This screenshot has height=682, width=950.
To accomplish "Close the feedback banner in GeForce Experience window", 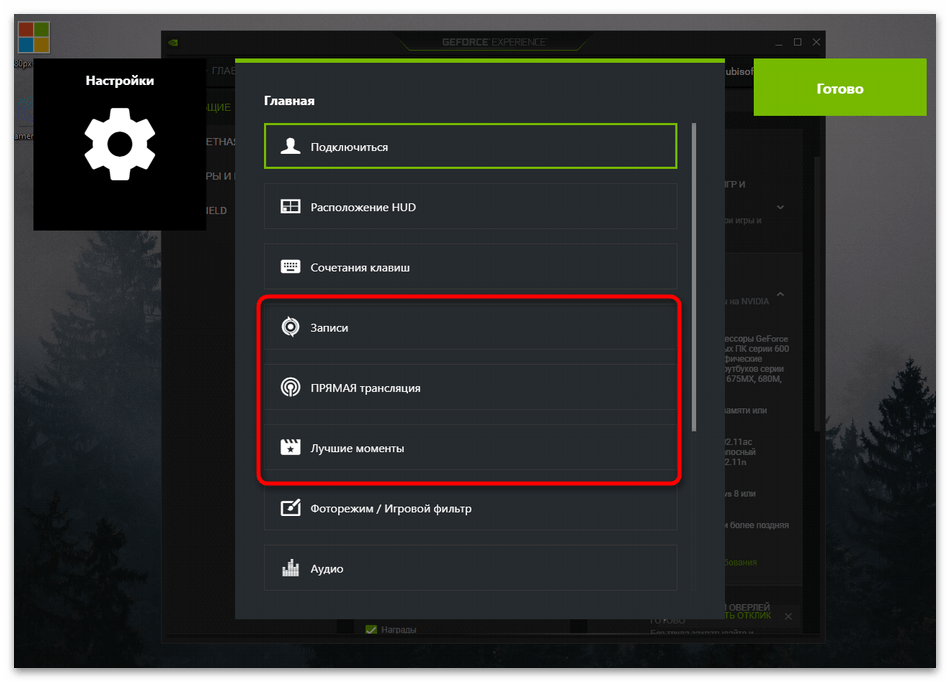I will point(788,617).
